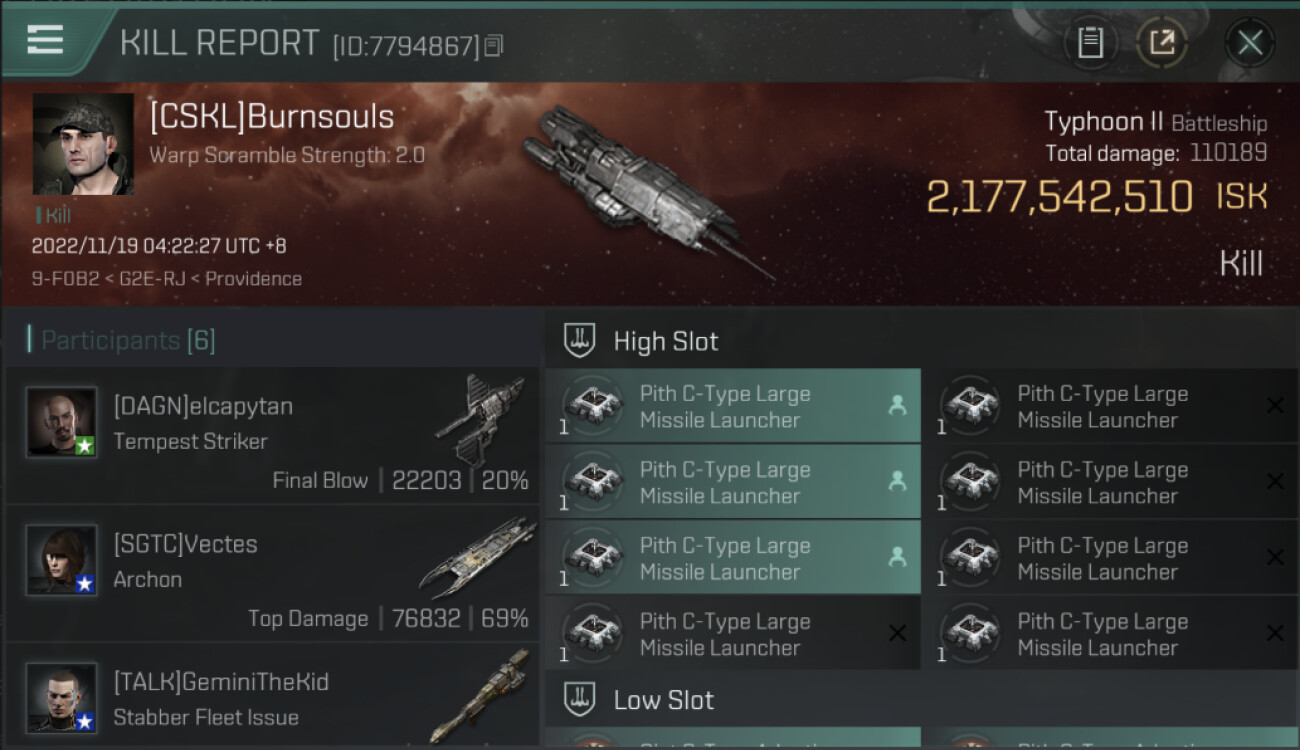The image size is (1300, 750).
Task: Click the Archon ship icon
Action: tap(478, 556)
